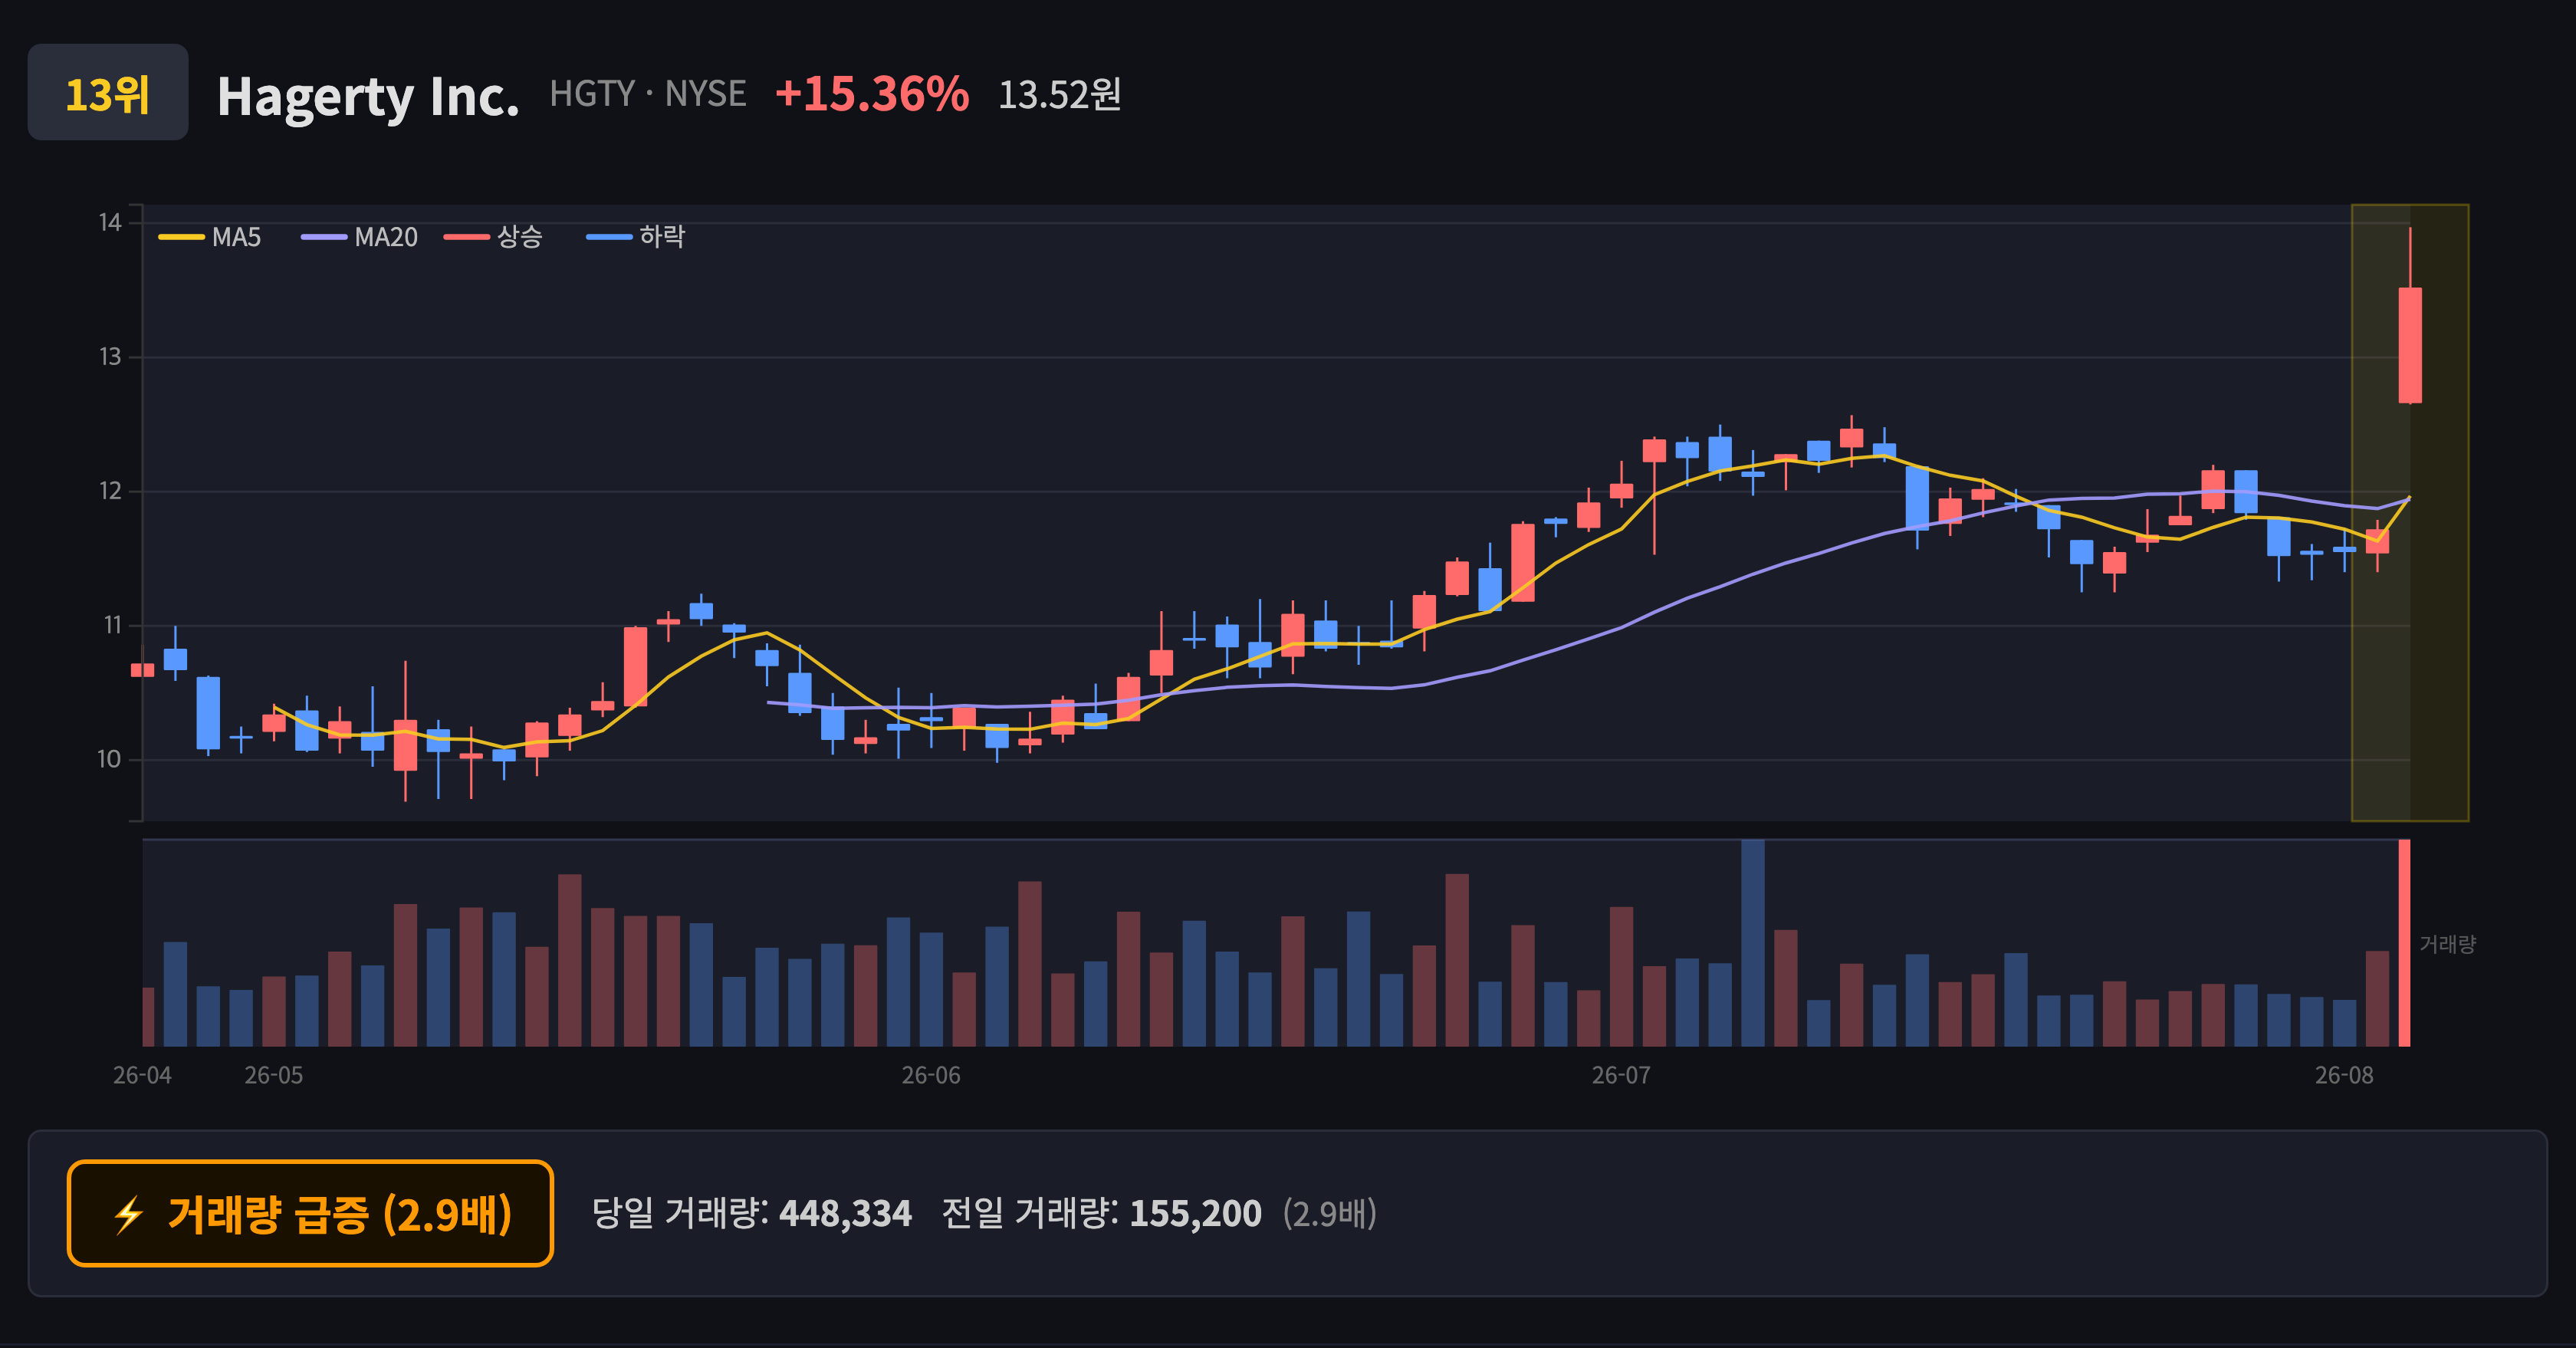Screen dimensions: 2576x1348
Task: Click the 10 price axis label
Action: pyautogui.click(x=109, y=760)
